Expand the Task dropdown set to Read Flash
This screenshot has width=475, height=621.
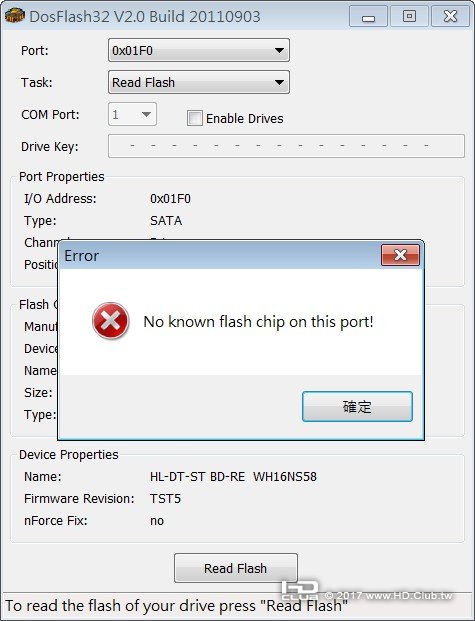pos(199,82)
